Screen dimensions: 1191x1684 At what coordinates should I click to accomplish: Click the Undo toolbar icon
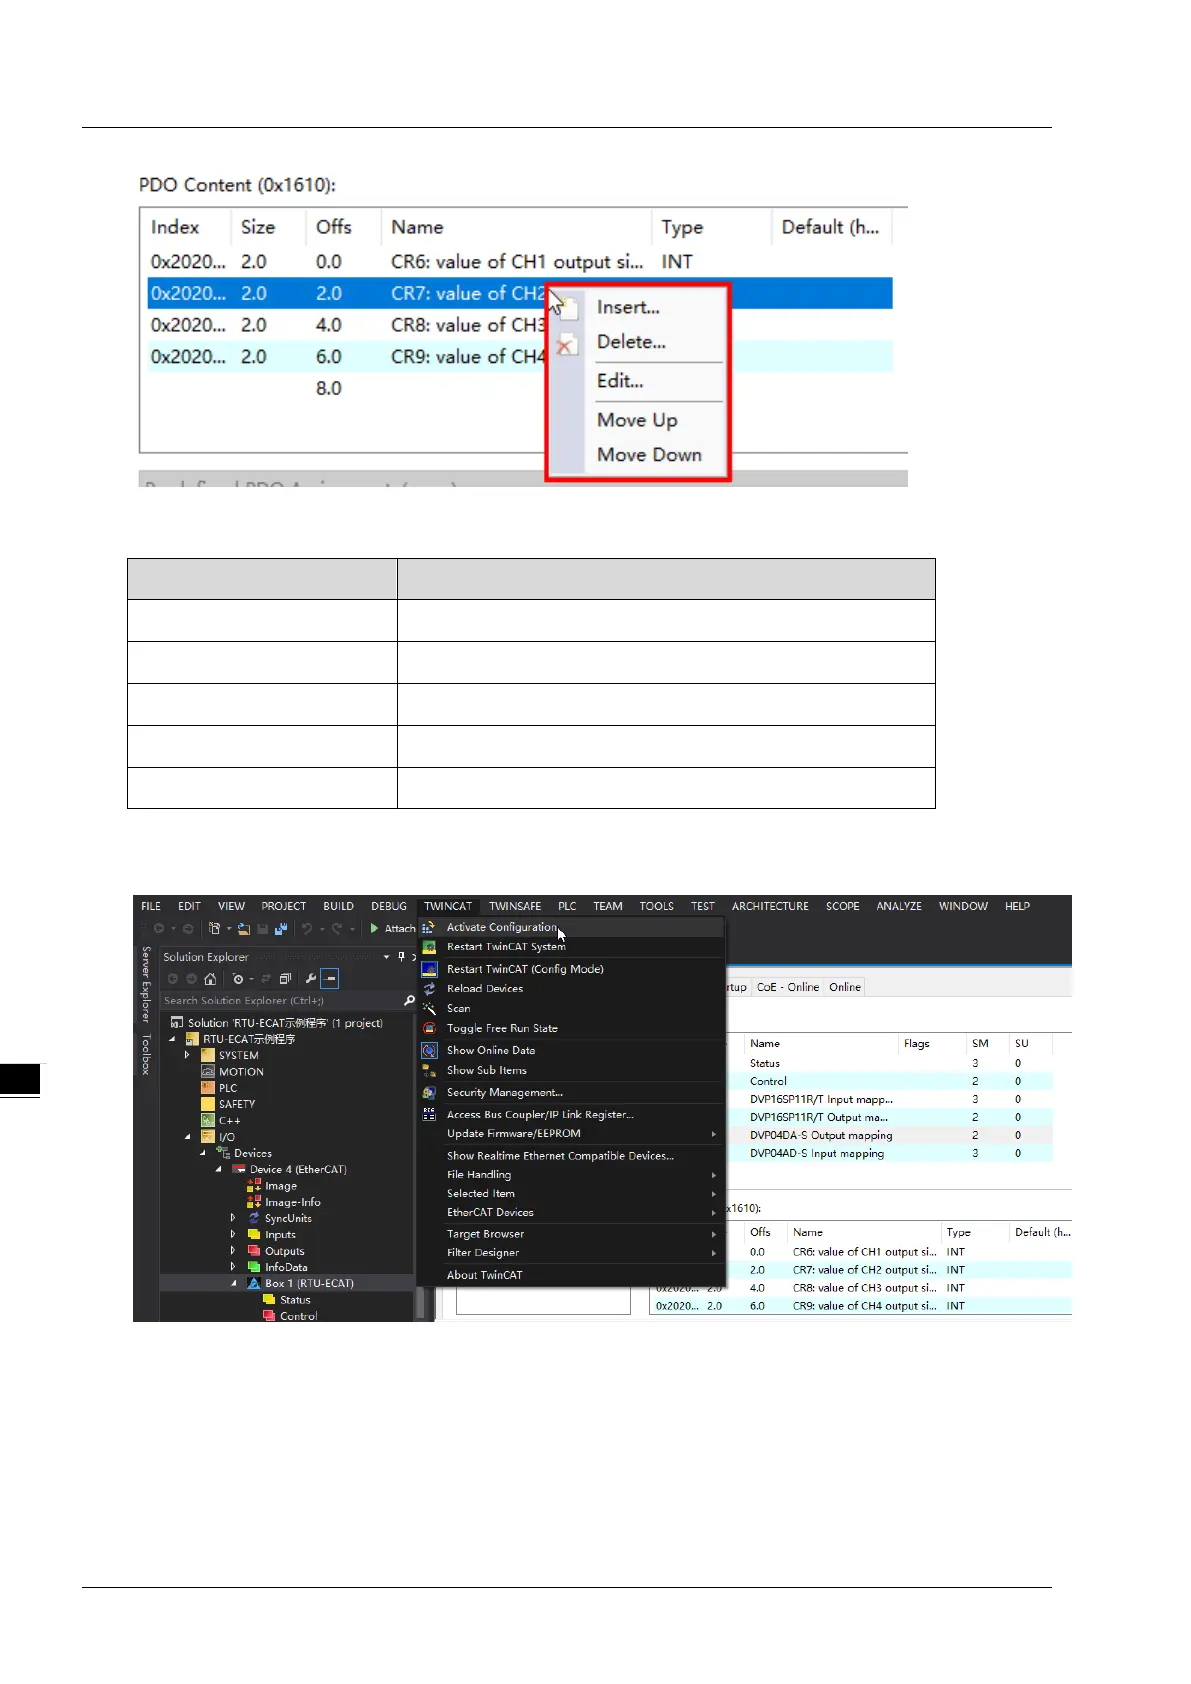[307, 929]
